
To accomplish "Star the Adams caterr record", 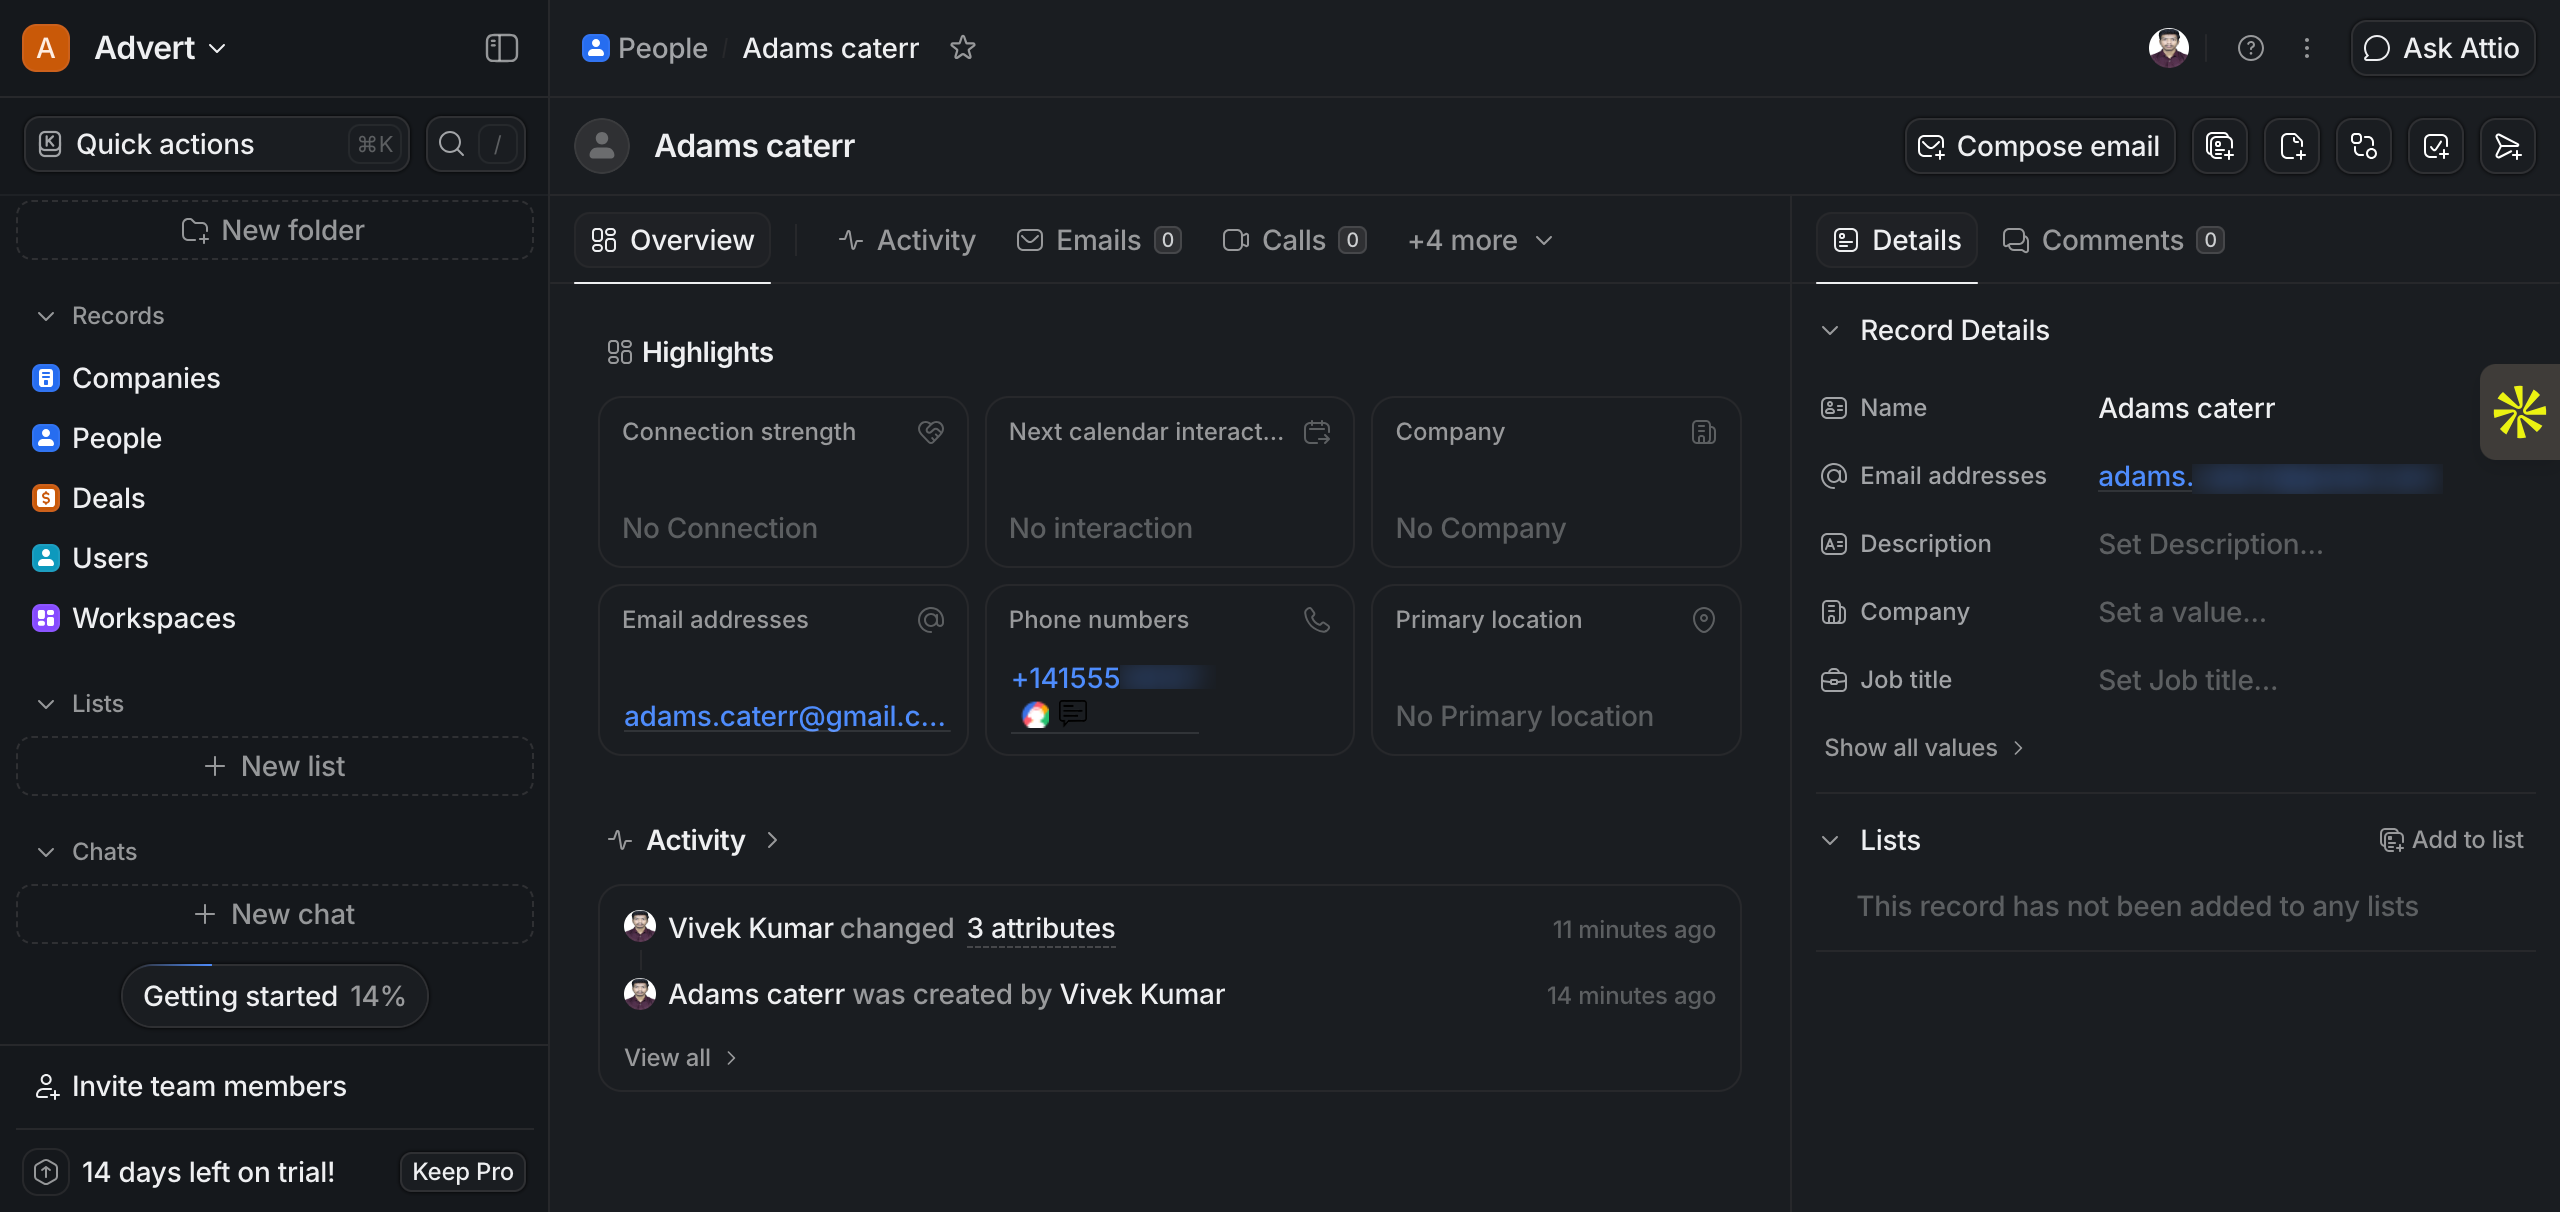I will pyautogui.click(x=963, y=47).
